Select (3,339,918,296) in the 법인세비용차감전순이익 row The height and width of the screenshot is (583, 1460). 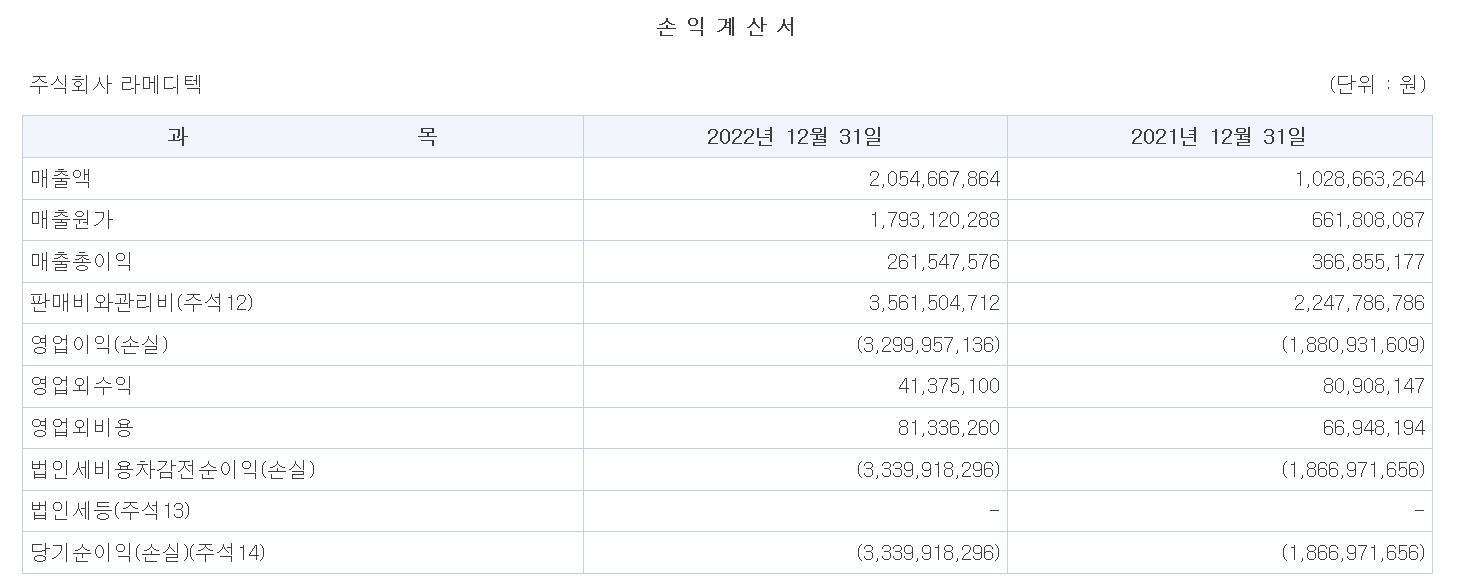(928, 469)
